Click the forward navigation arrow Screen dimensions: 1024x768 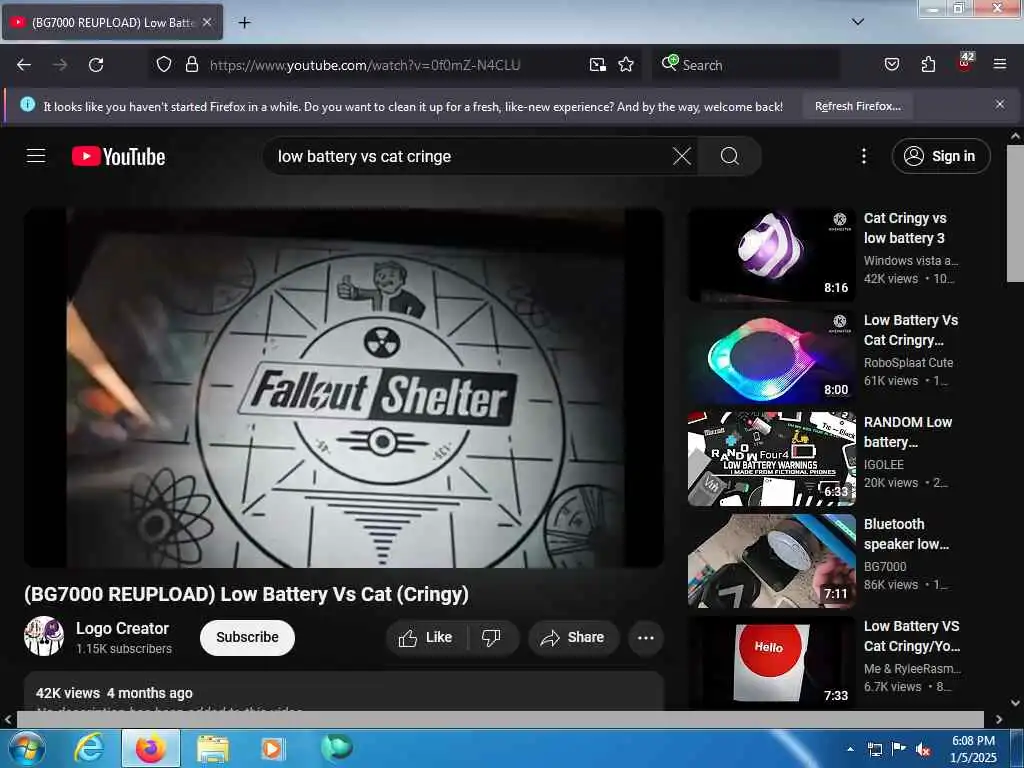click(60, 65)
